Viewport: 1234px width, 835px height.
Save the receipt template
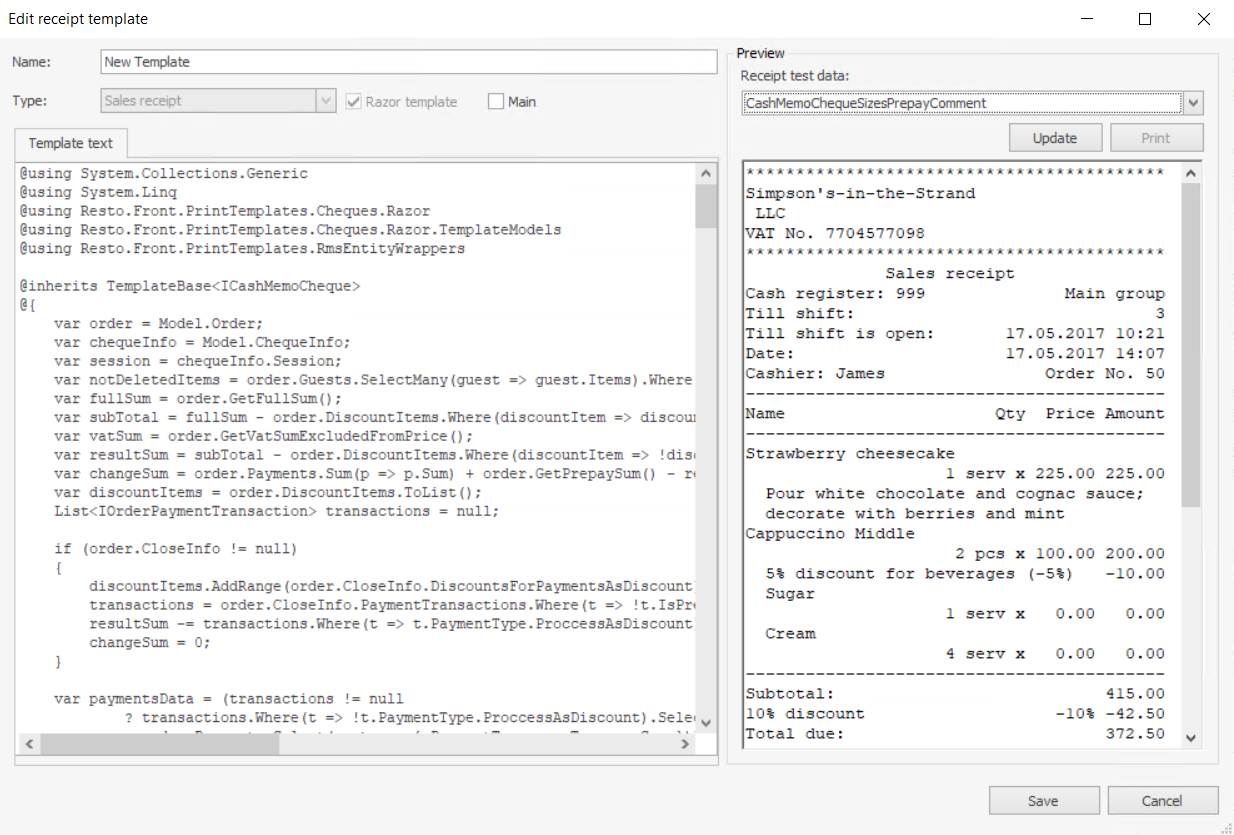(1043, 801)
